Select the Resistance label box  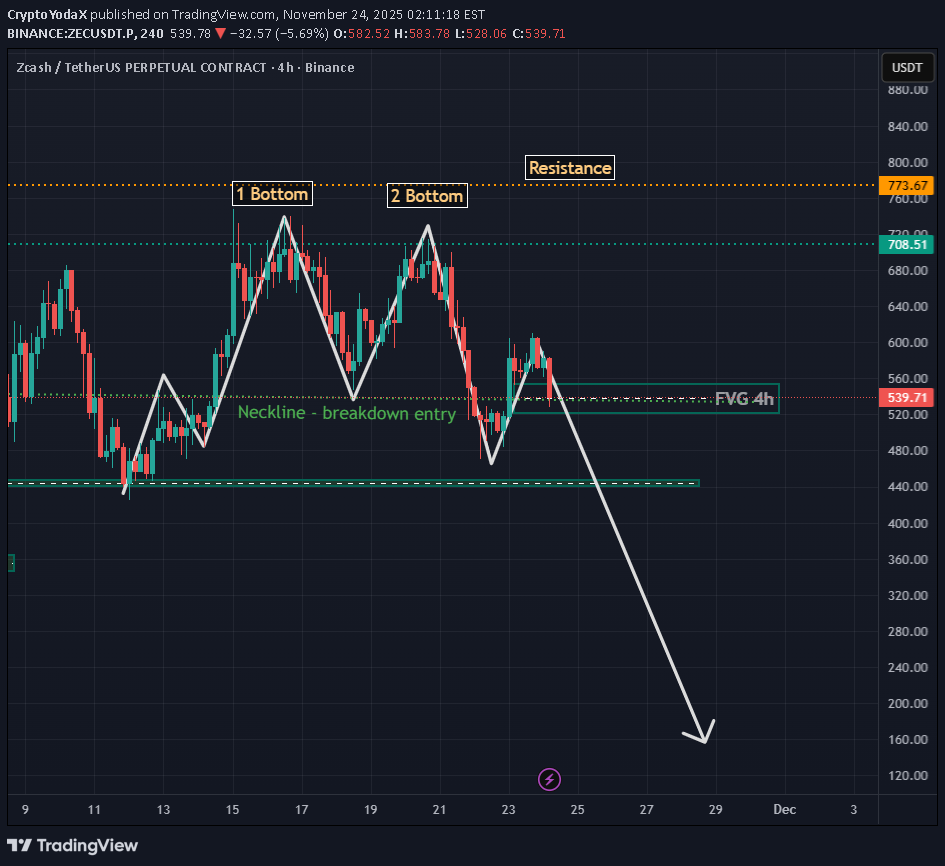click(570, 167)
